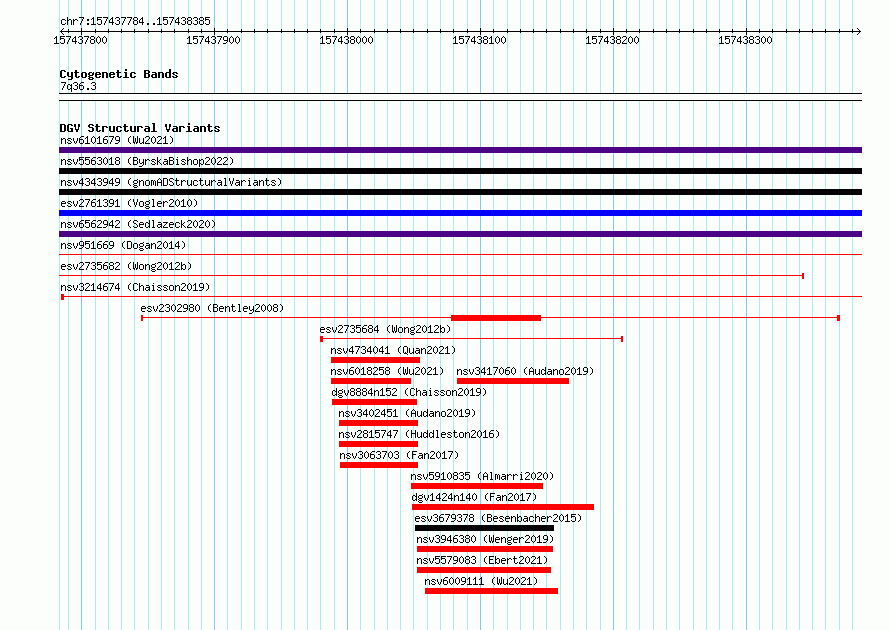This screenshot has width=890, height=630.
Task: Click the nsv3946380 red variant bar
Action: click(485, 549)
